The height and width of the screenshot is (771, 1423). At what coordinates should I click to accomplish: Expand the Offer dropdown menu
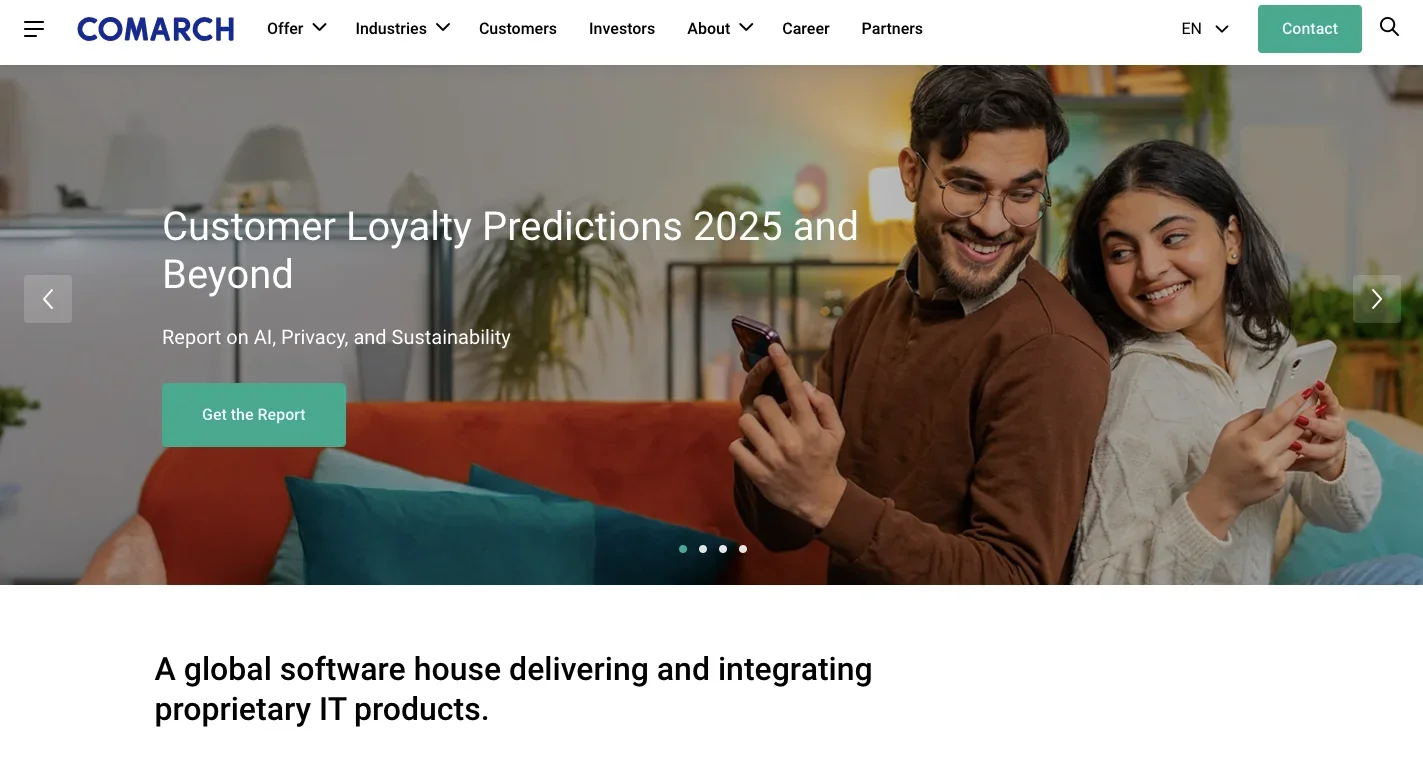[x=297, y=28]
